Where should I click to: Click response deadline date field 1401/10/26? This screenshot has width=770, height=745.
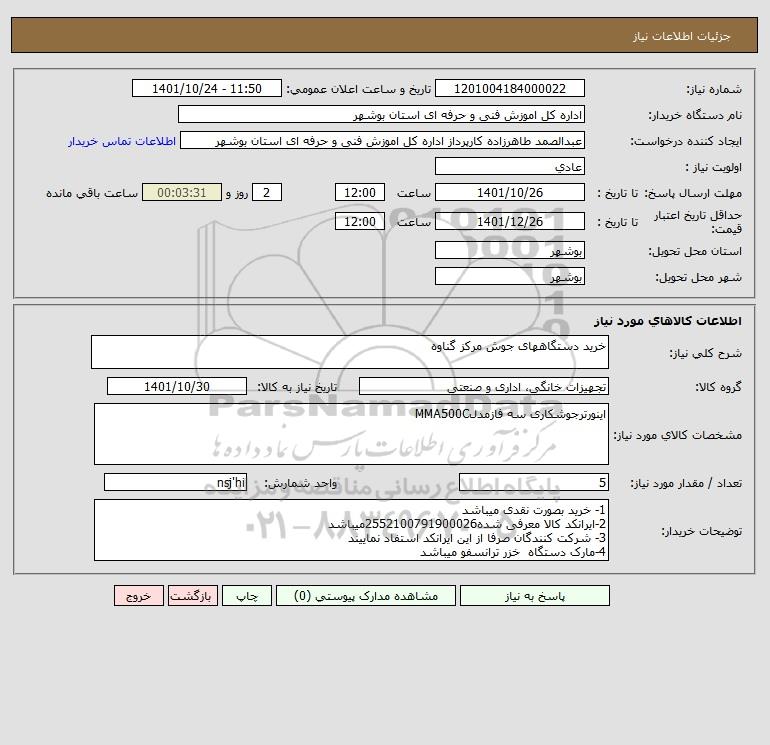coord(510,193)
